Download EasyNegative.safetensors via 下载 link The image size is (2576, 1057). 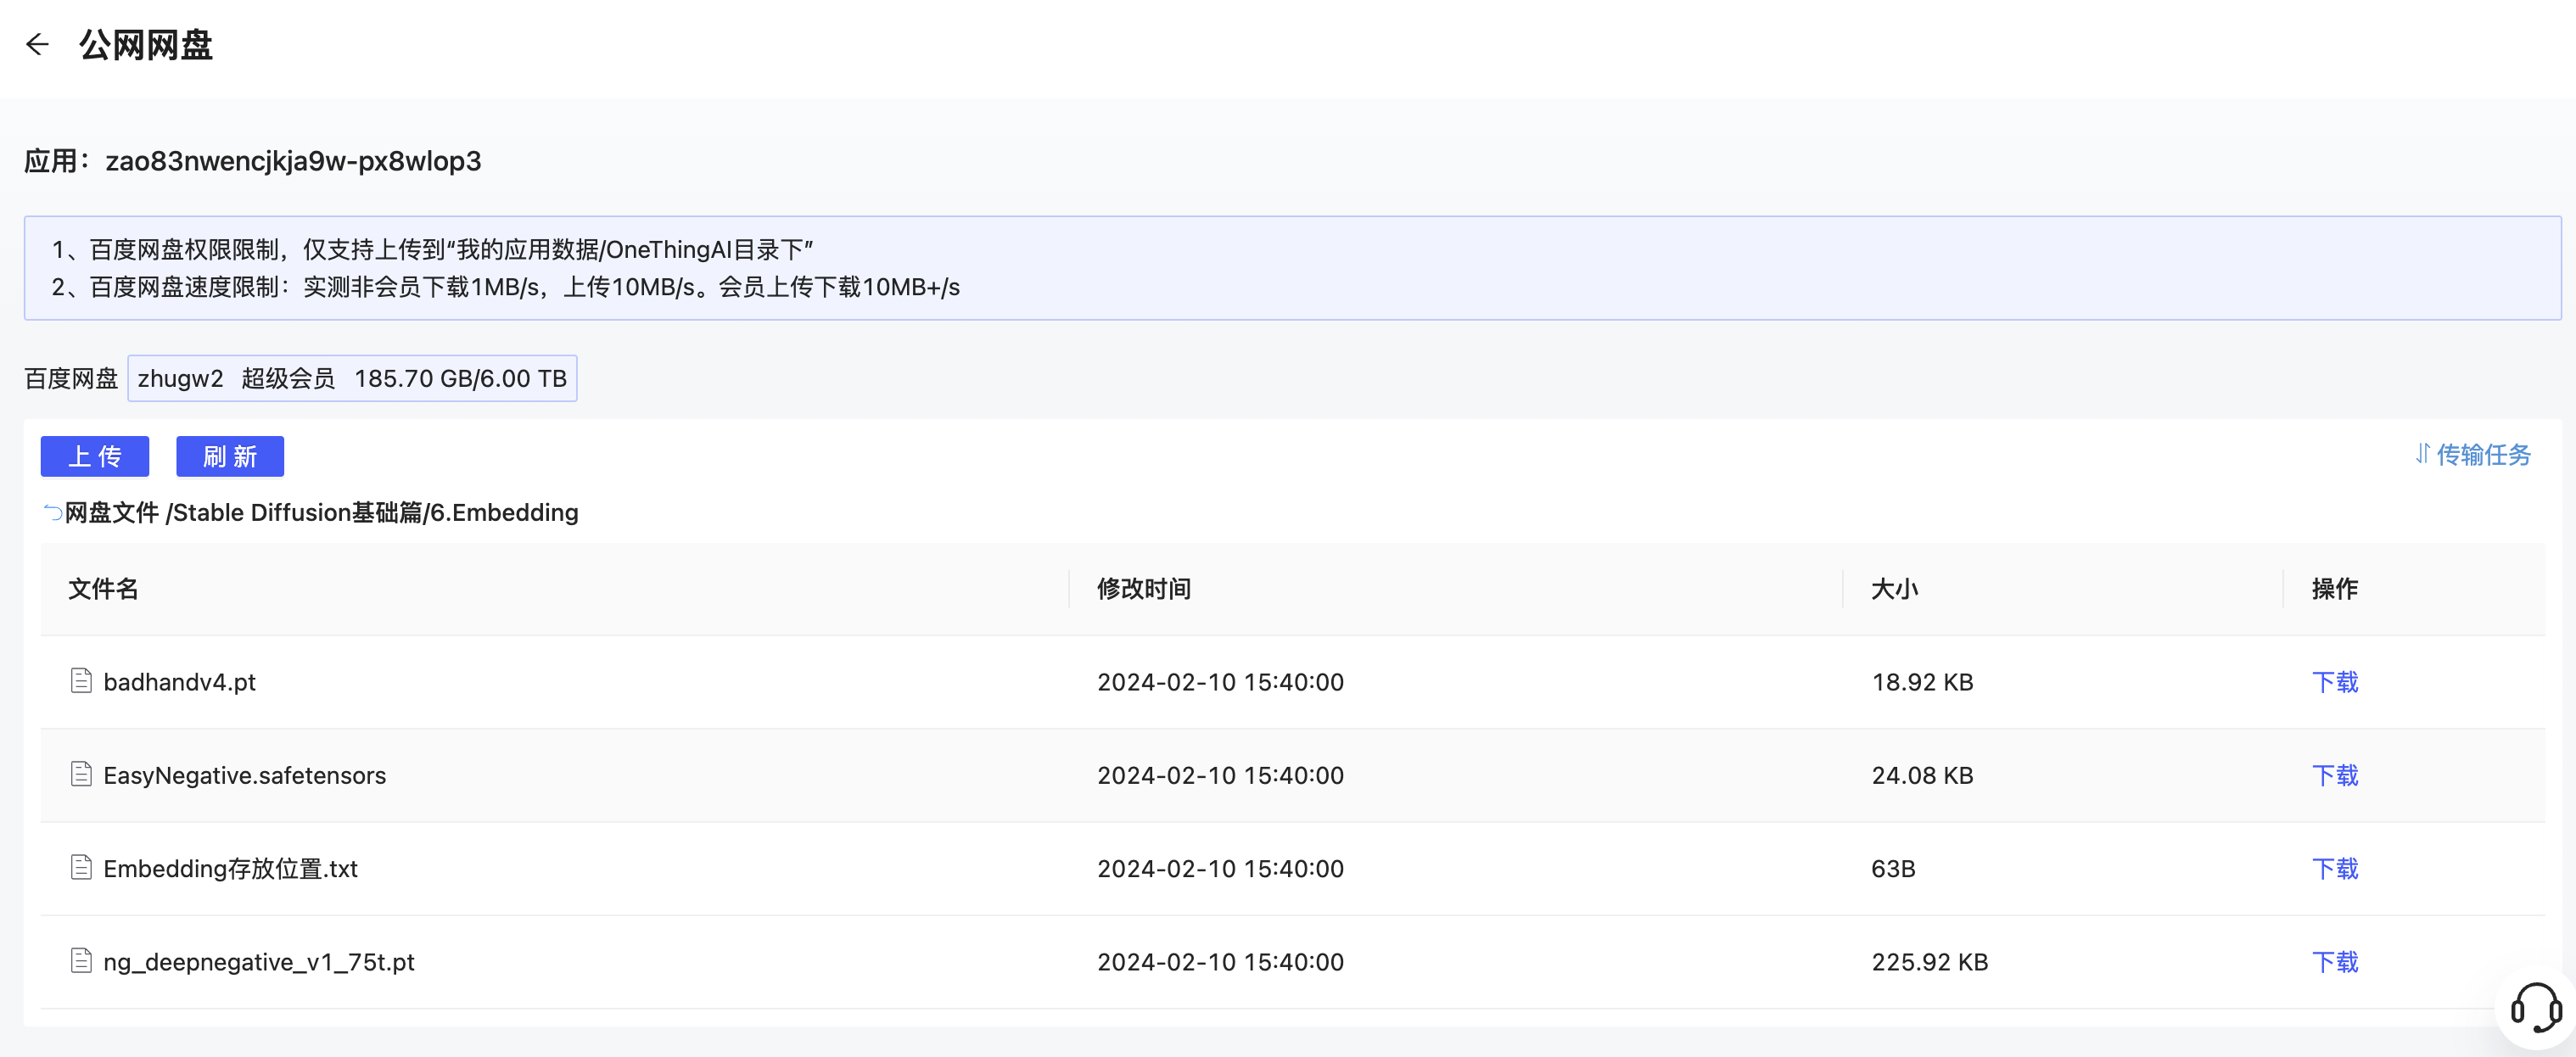pos(2334,775)
